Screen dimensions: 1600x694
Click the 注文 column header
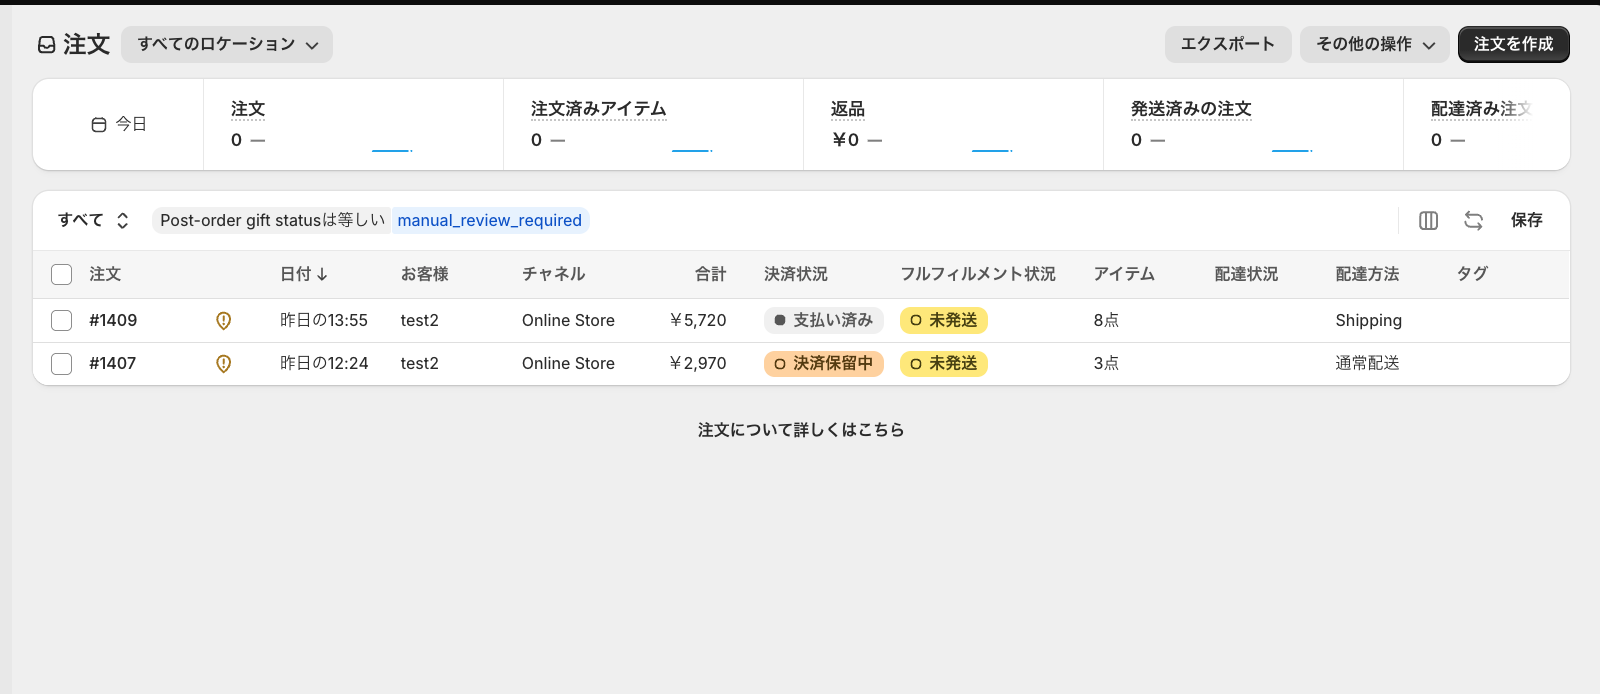click(105, 274)
